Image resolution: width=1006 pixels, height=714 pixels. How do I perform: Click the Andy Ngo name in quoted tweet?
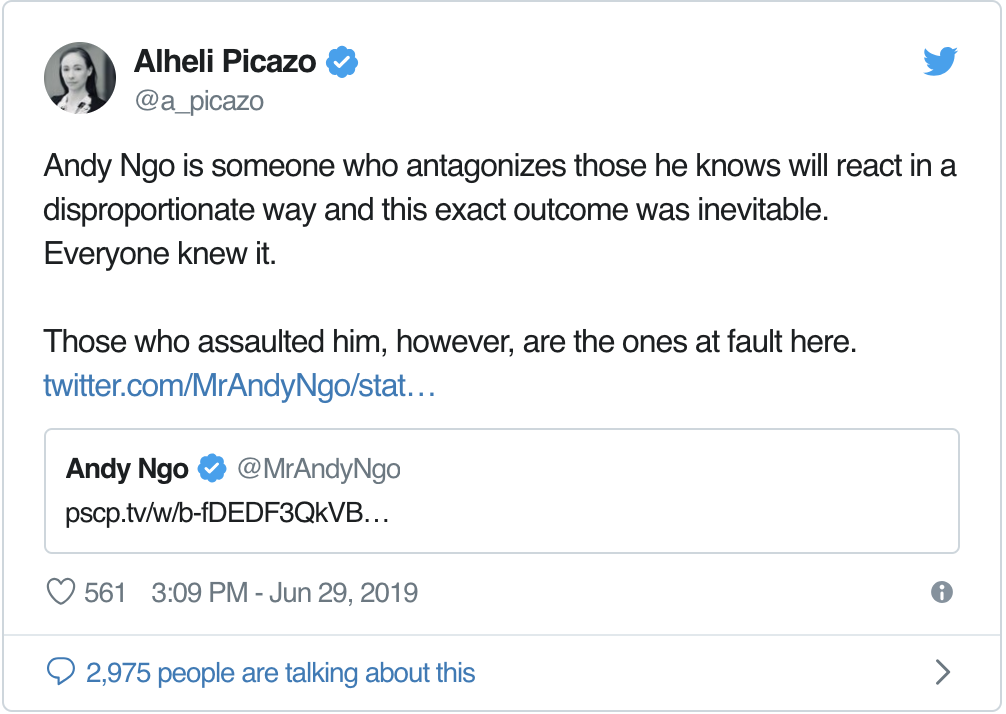click(x=127, y=469)
